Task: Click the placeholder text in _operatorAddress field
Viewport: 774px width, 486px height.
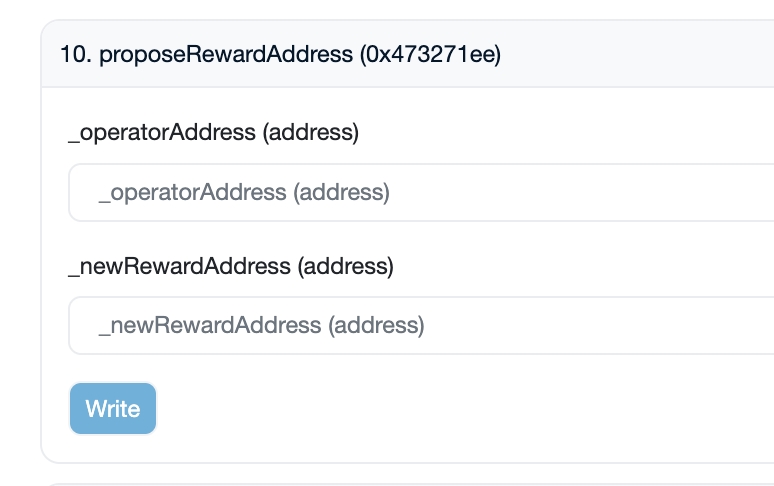Action: point(244,192)
